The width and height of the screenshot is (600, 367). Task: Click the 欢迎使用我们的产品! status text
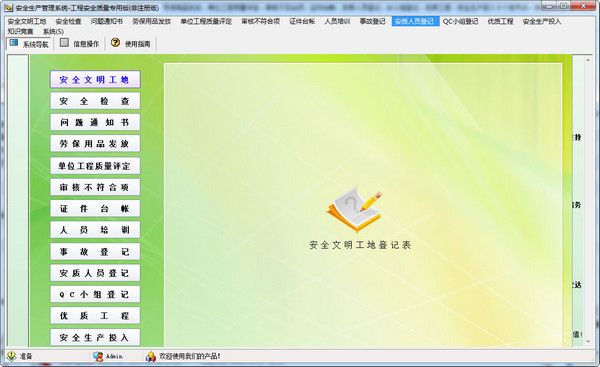[x=190, y=356]
